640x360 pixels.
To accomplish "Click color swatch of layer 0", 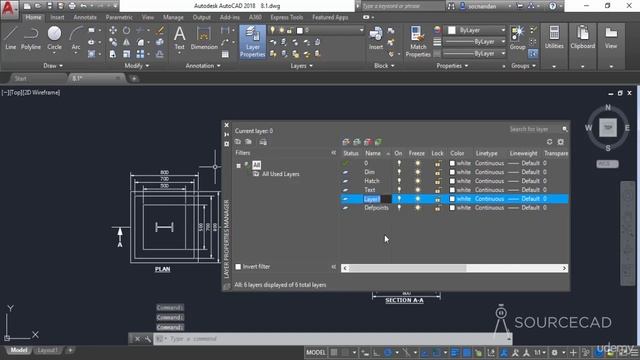I will [x=452, y=163].
